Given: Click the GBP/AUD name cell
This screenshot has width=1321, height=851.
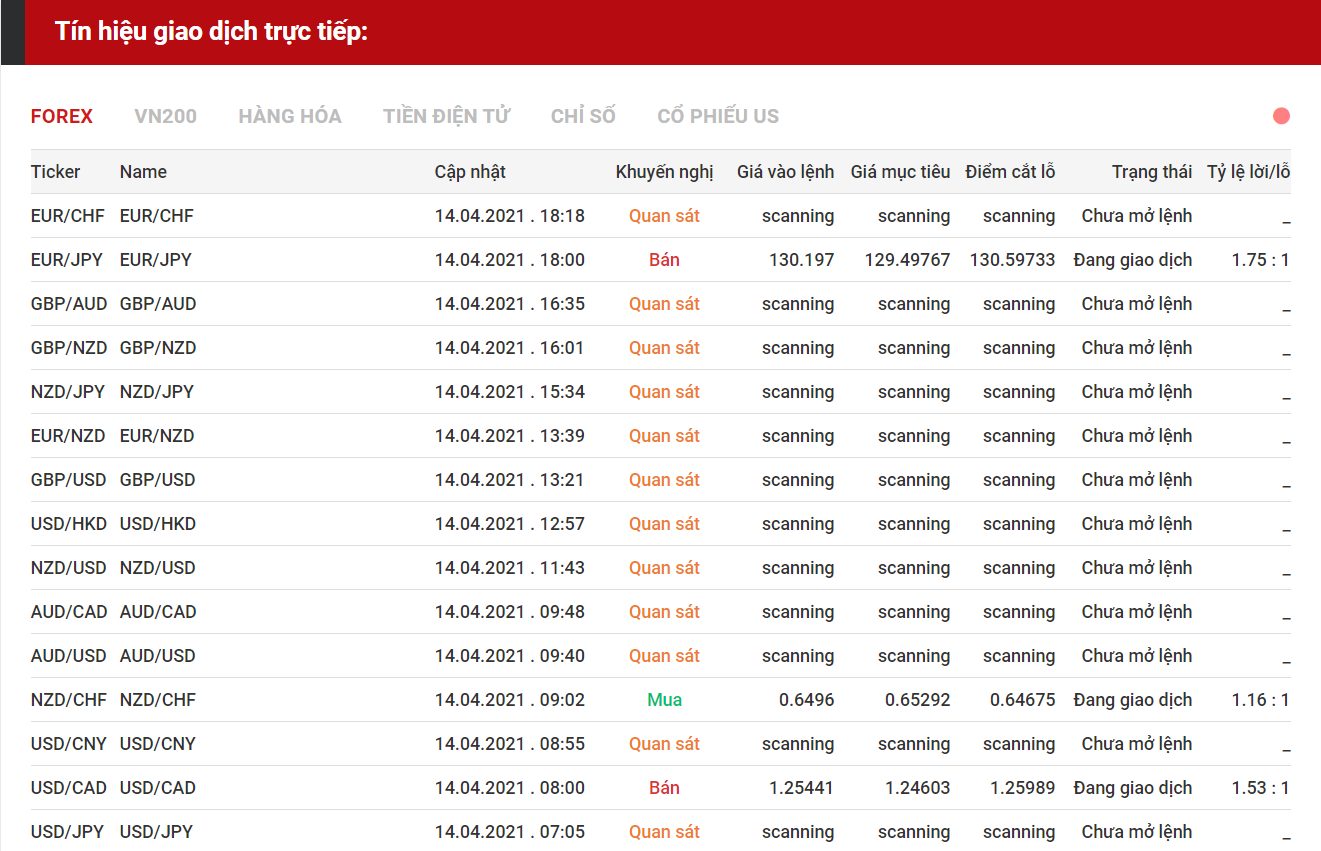Looking at the screenshot, I should click(x=158, y=304).
